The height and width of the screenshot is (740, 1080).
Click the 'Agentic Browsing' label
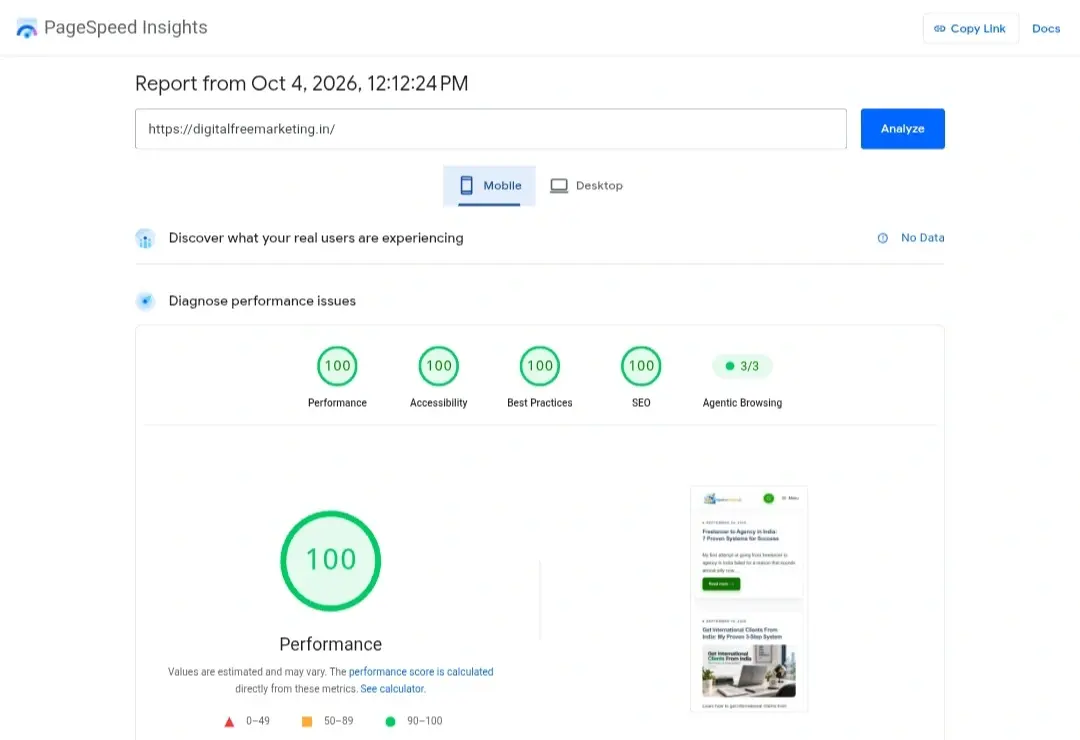[742, 403]
